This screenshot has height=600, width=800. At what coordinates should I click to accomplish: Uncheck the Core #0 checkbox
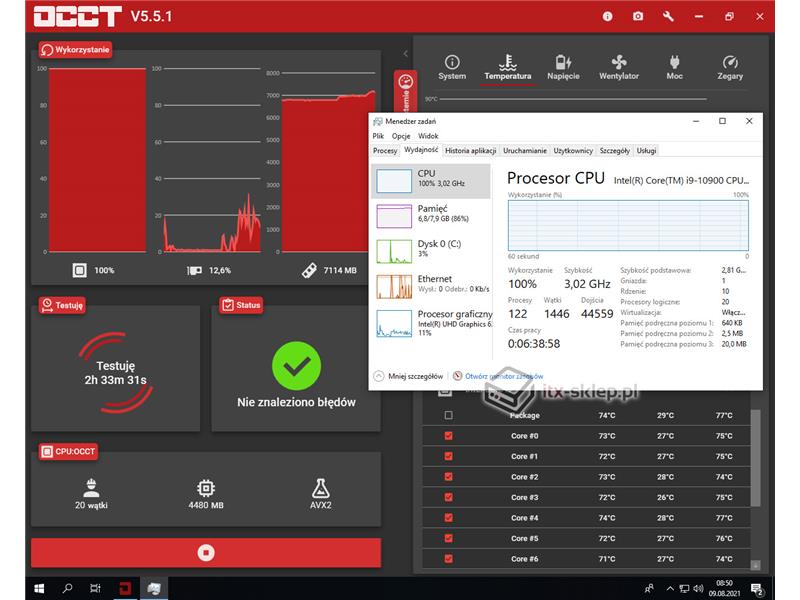click(x=448, y=436)
